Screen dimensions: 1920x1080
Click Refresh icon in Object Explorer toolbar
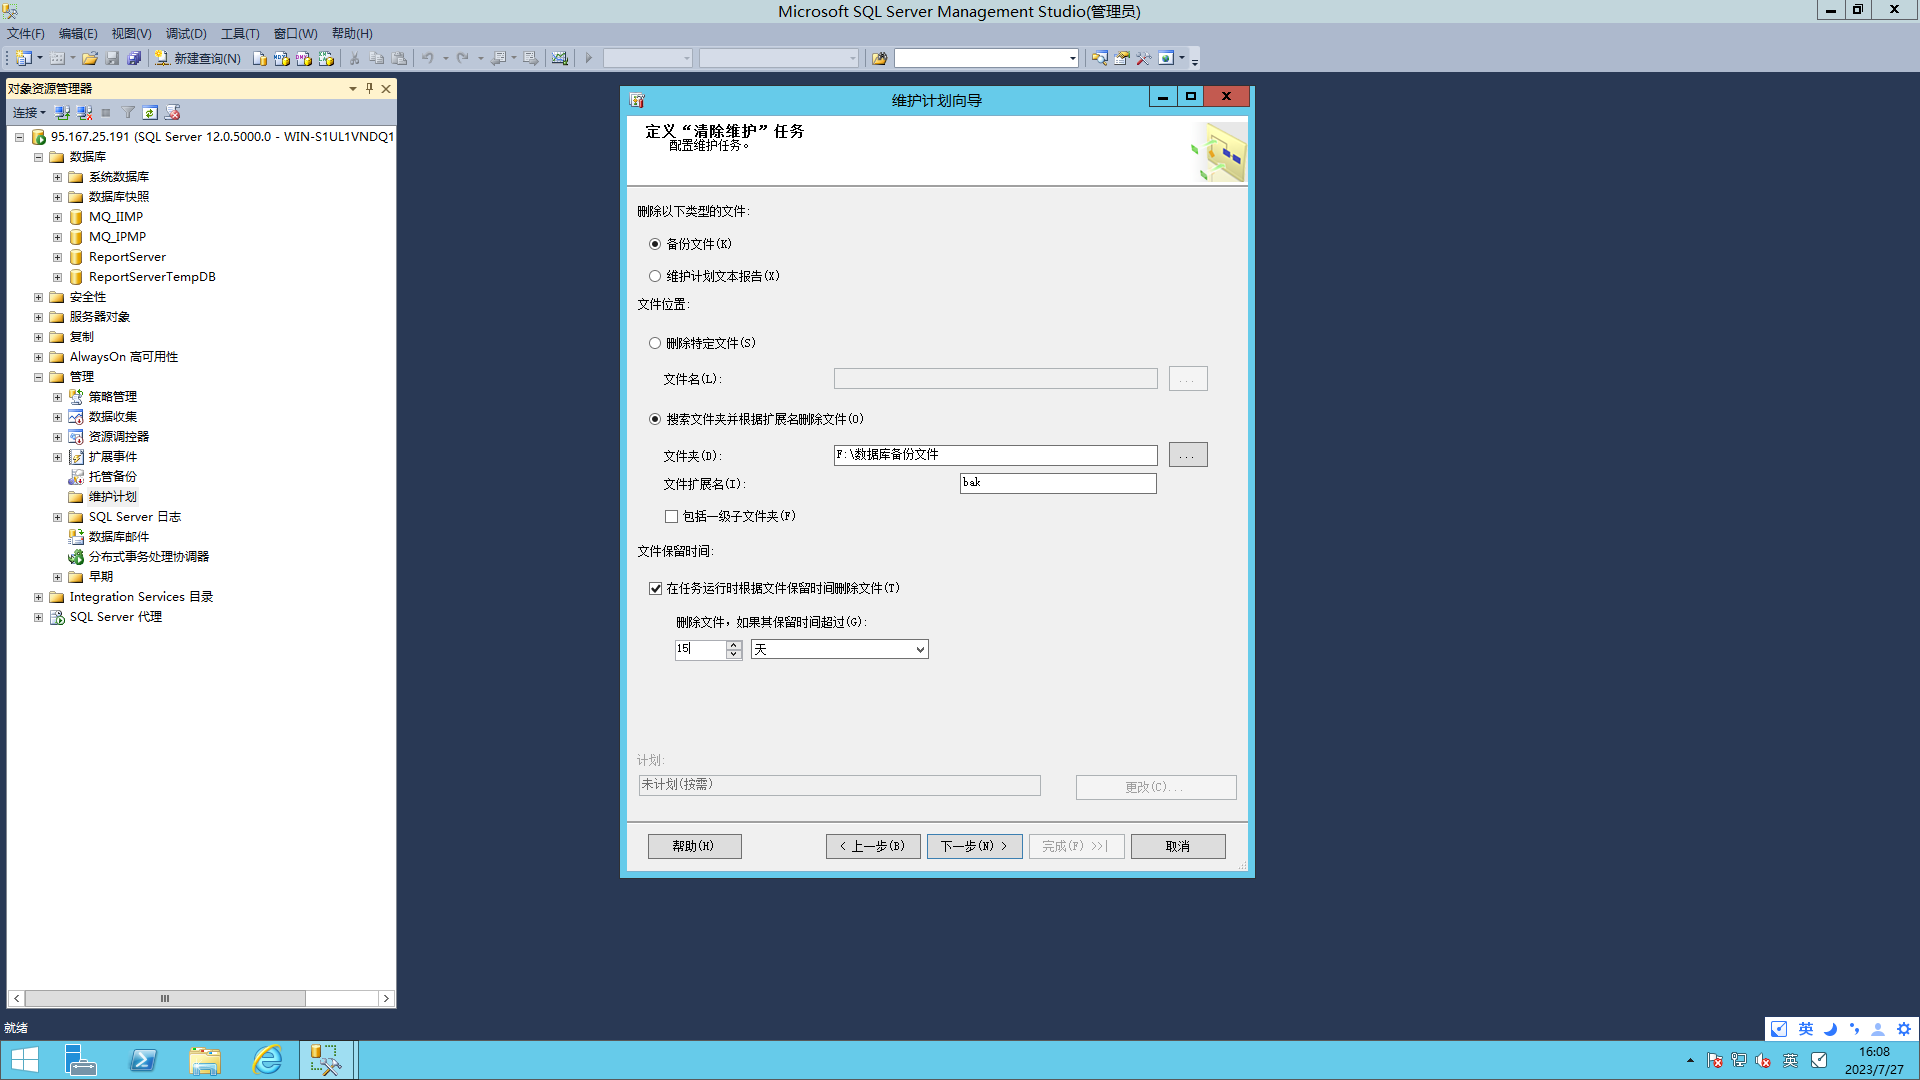pyautogui.click(x=150, y=113)
